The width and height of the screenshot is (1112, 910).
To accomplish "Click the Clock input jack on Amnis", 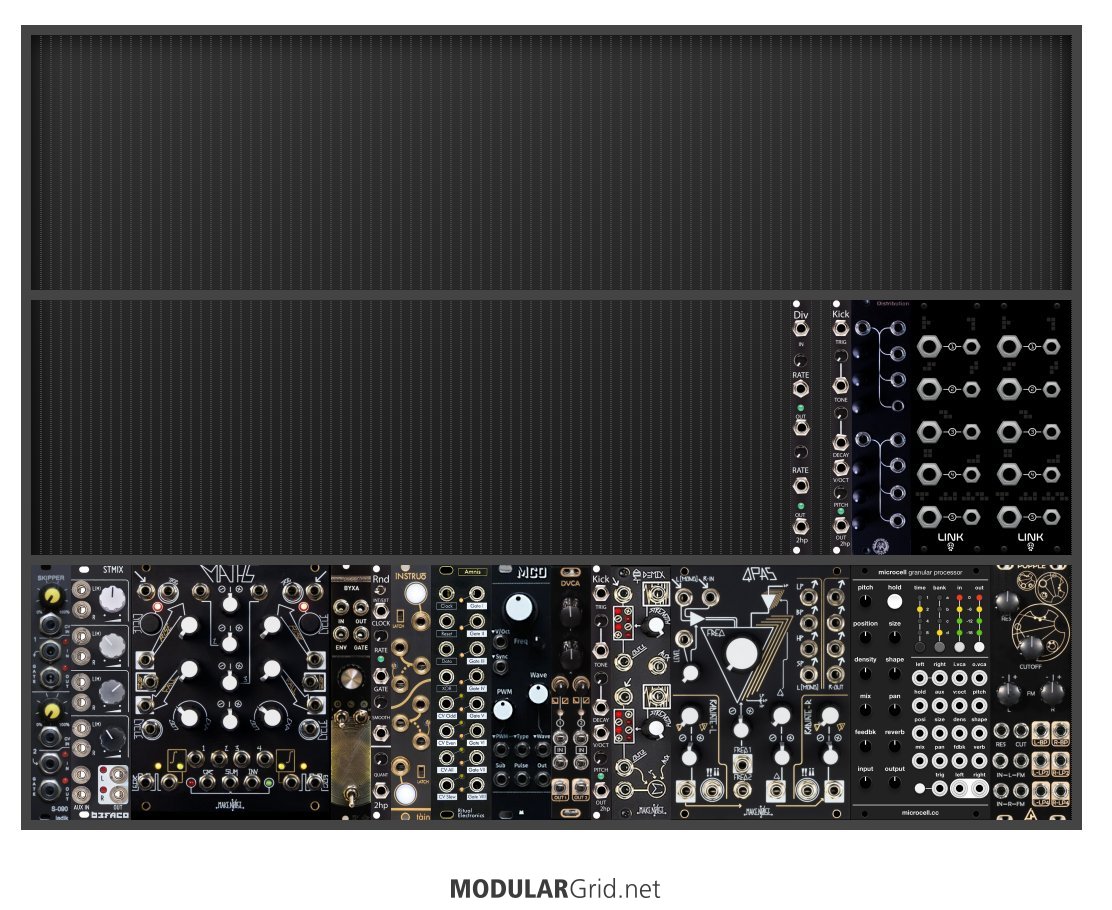I will 447,594.
